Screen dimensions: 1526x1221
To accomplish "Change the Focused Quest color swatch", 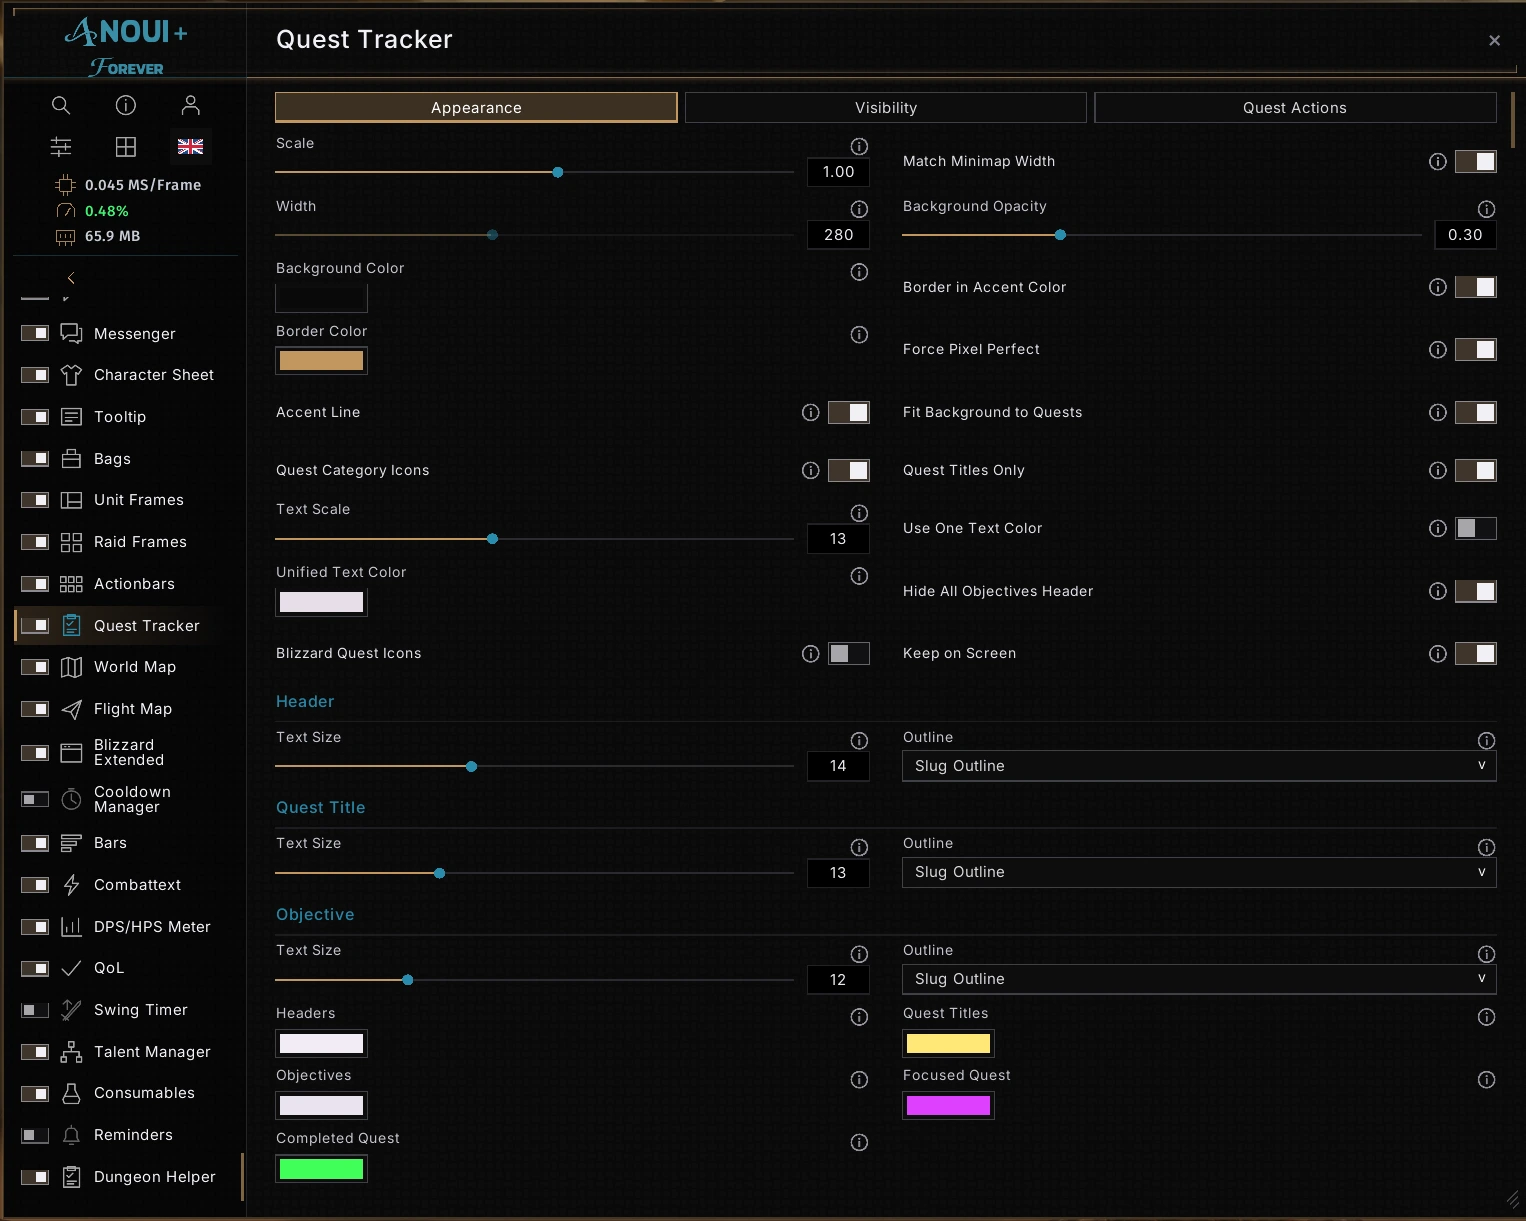I will [948, 1106].
